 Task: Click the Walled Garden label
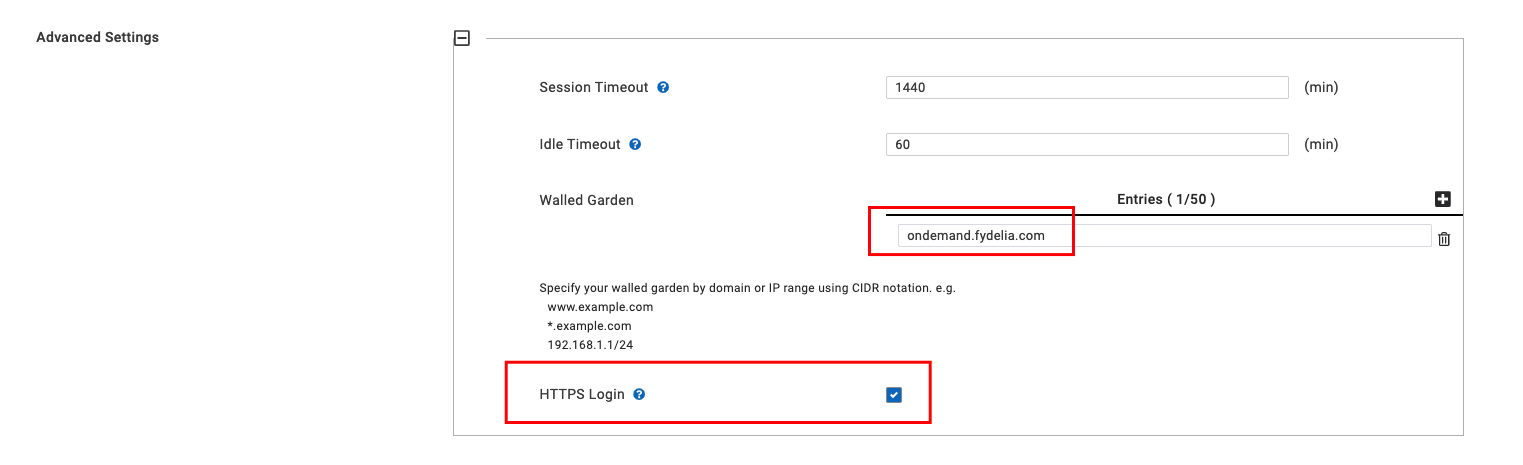pos(586,200)
